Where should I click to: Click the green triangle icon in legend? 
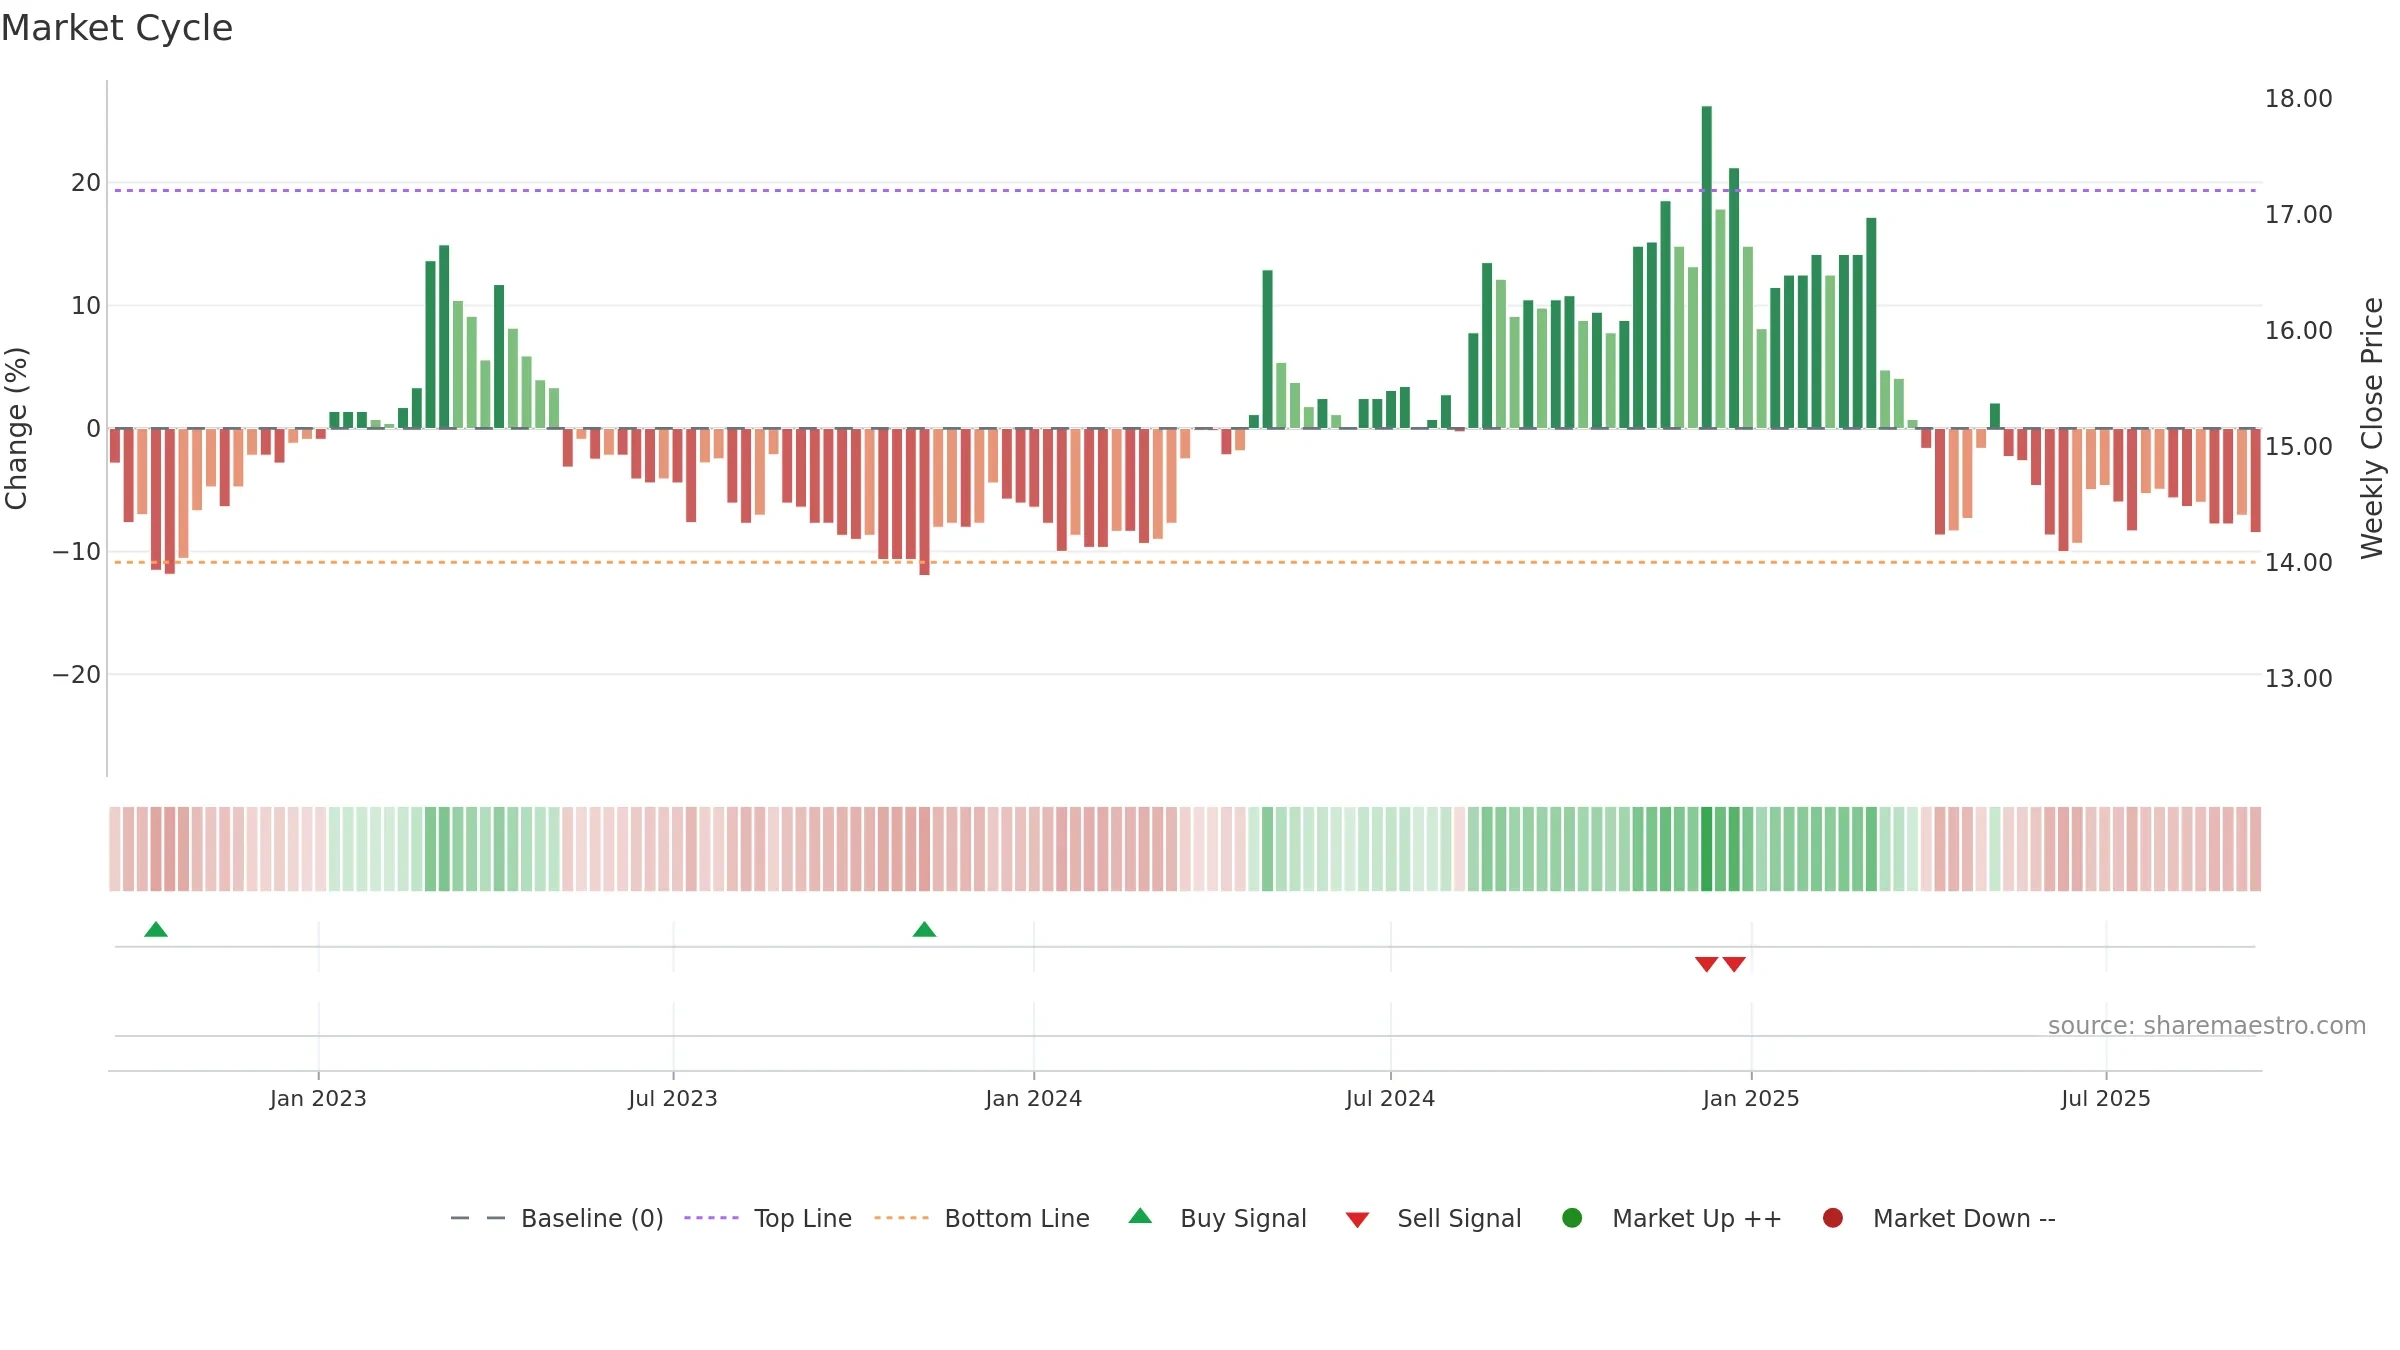(1140, 1216)
